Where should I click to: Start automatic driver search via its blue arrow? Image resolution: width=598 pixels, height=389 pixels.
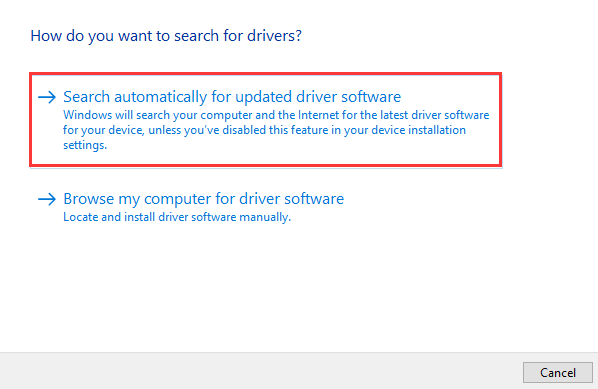click(x=47, y=97)
